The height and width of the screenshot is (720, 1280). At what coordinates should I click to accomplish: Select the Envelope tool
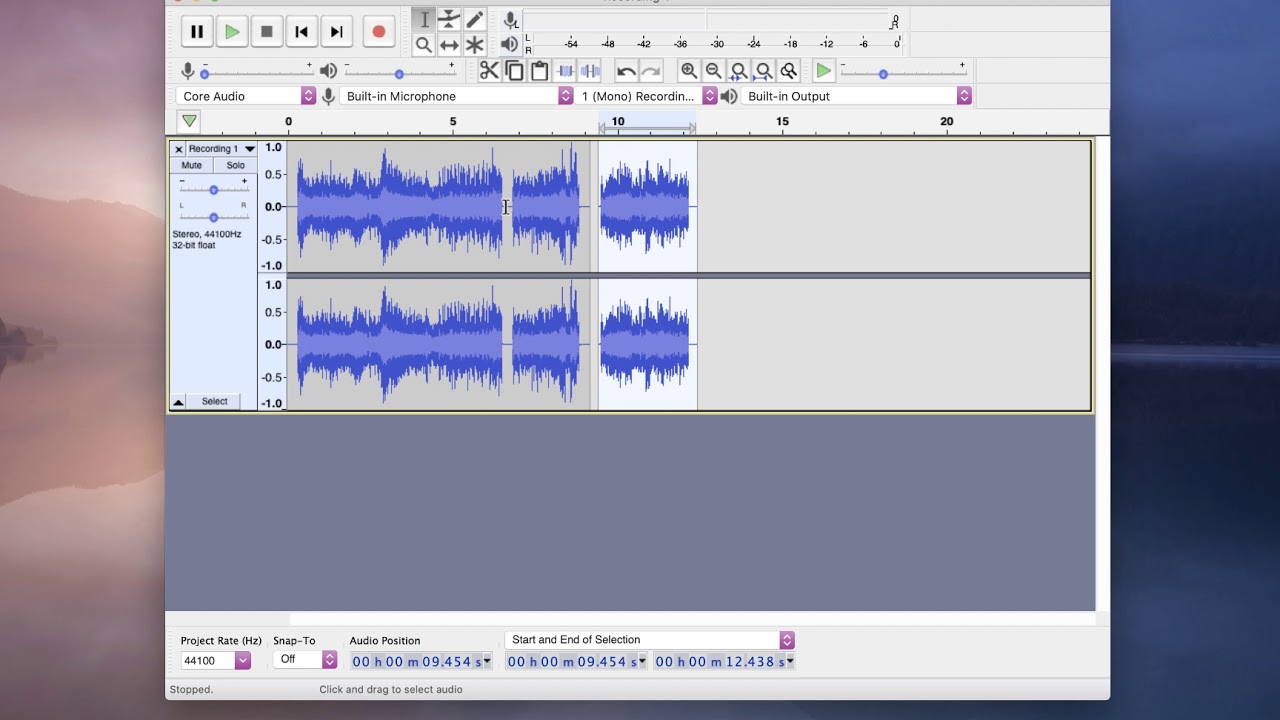click(x=449, y=20)
